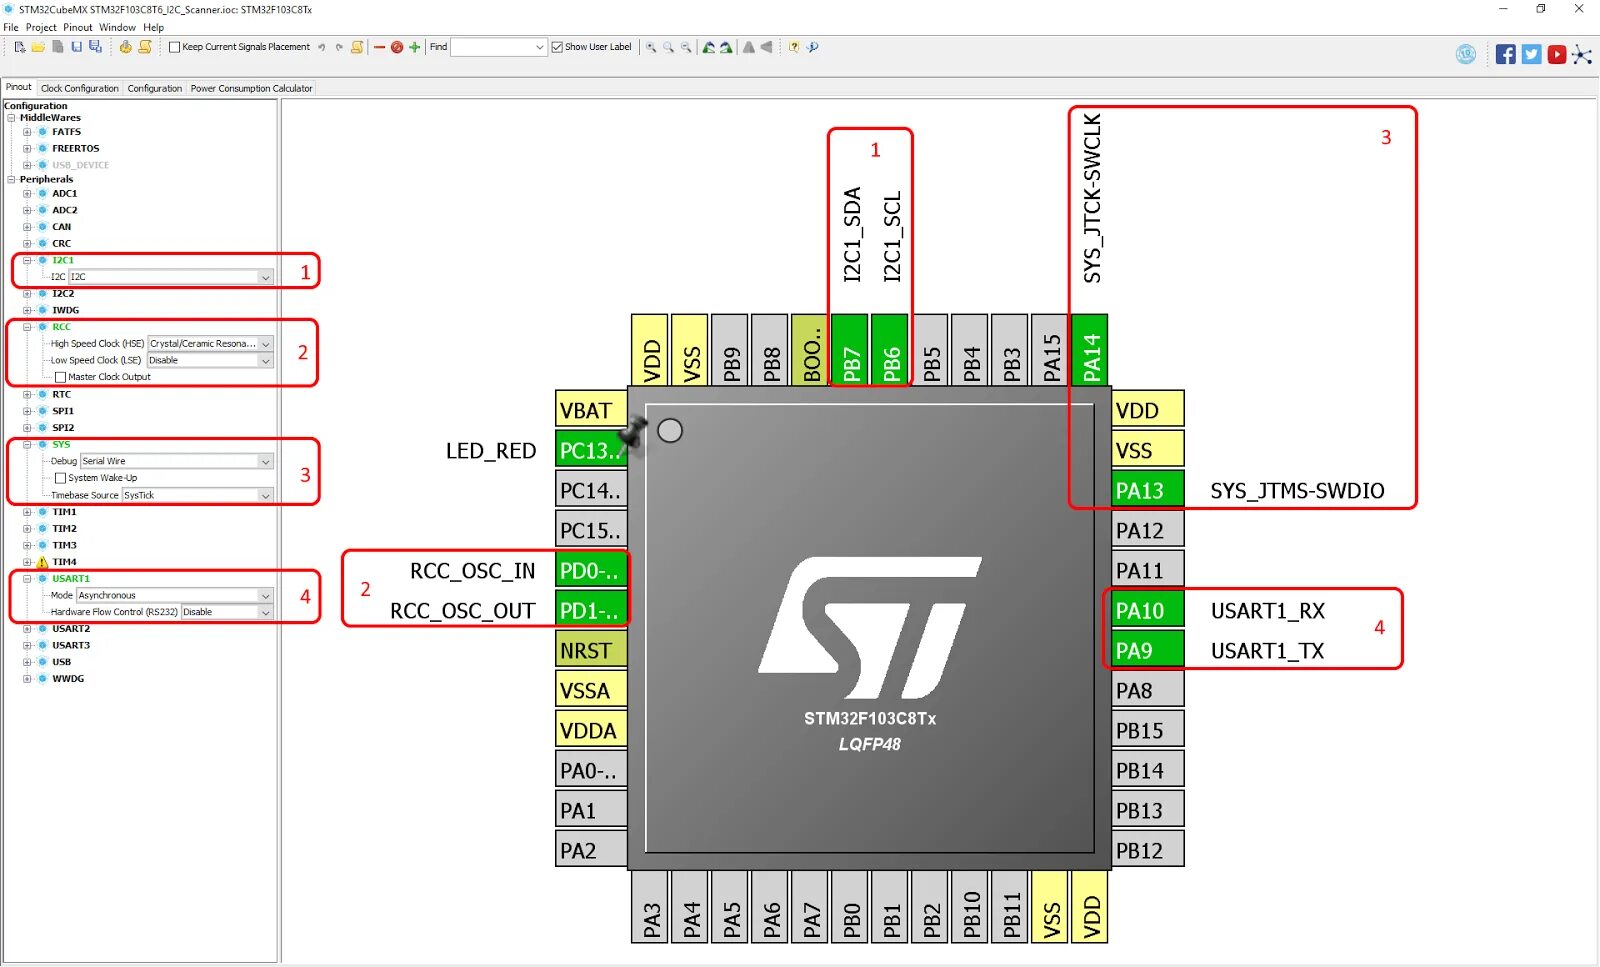Screen dimensions: 1600x967
Task: Click the search key toolbar icon
Action: (812, 47)
